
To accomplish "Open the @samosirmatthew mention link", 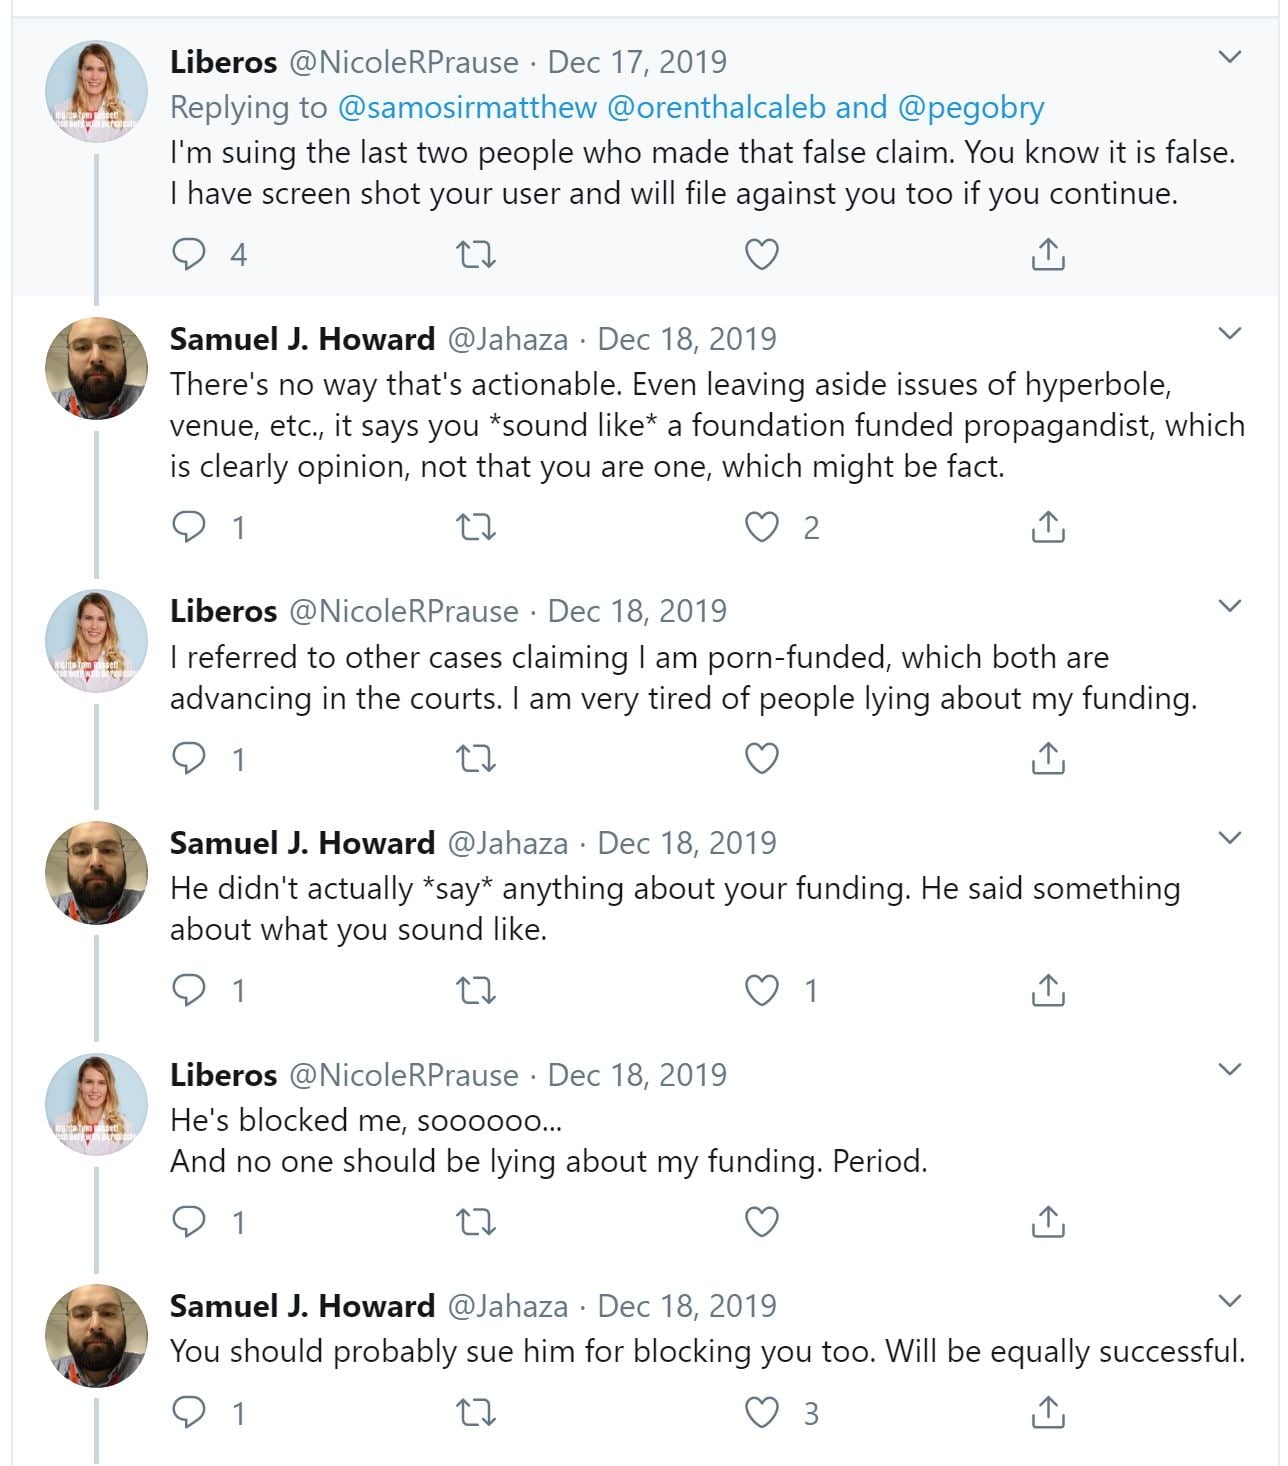I will (467, 107).
